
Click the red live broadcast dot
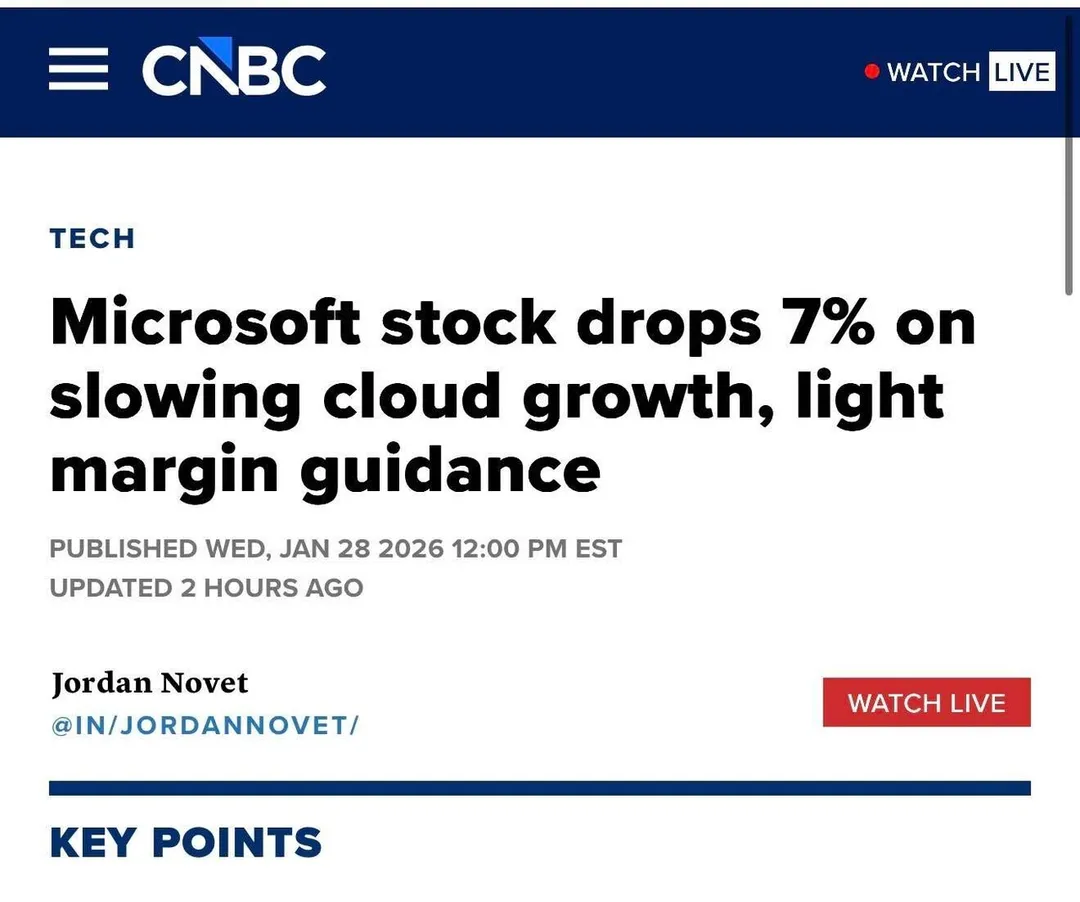point(872,71)
